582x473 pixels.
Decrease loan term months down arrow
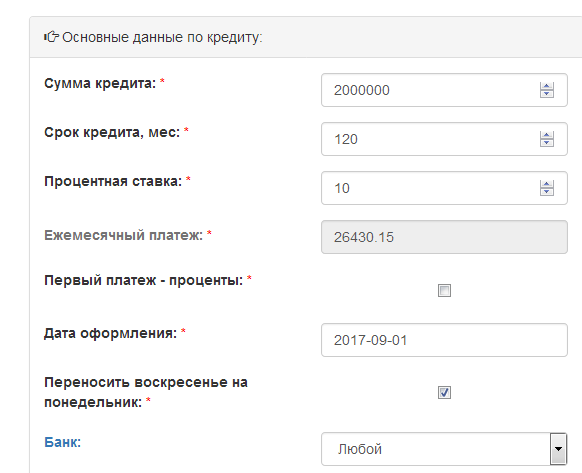click(547, 143)
